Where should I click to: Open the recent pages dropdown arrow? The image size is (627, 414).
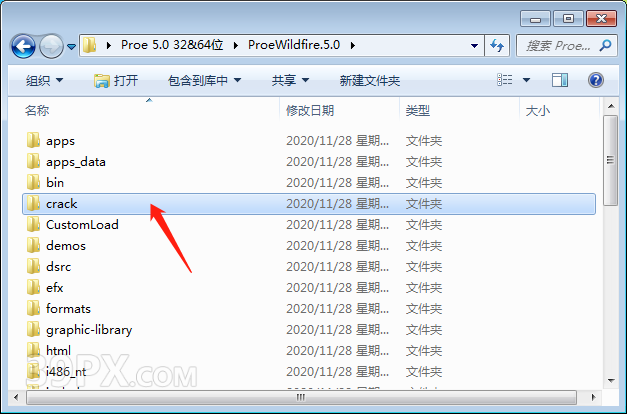72,47
